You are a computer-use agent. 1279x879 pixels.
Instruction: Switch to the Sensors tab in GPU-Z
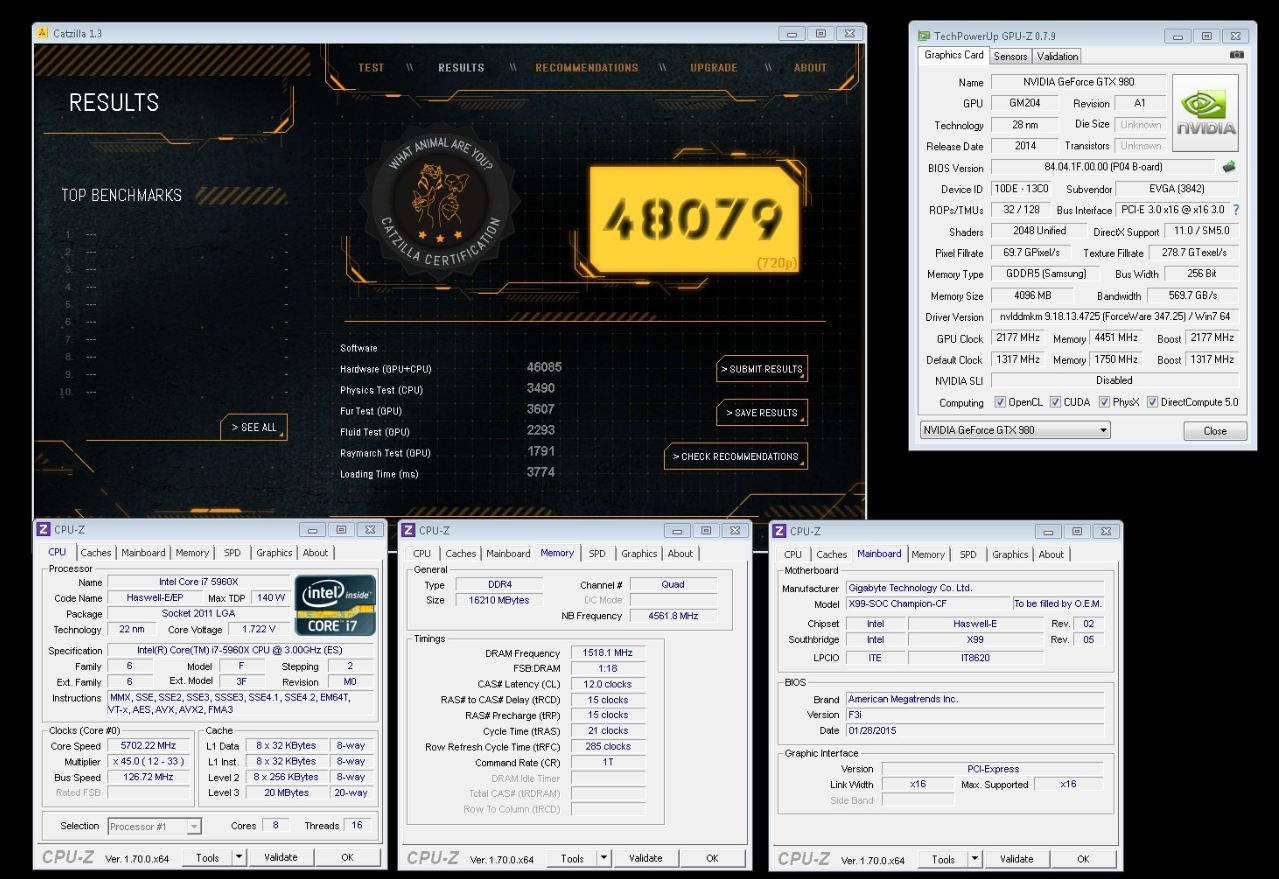(1010, 56)
